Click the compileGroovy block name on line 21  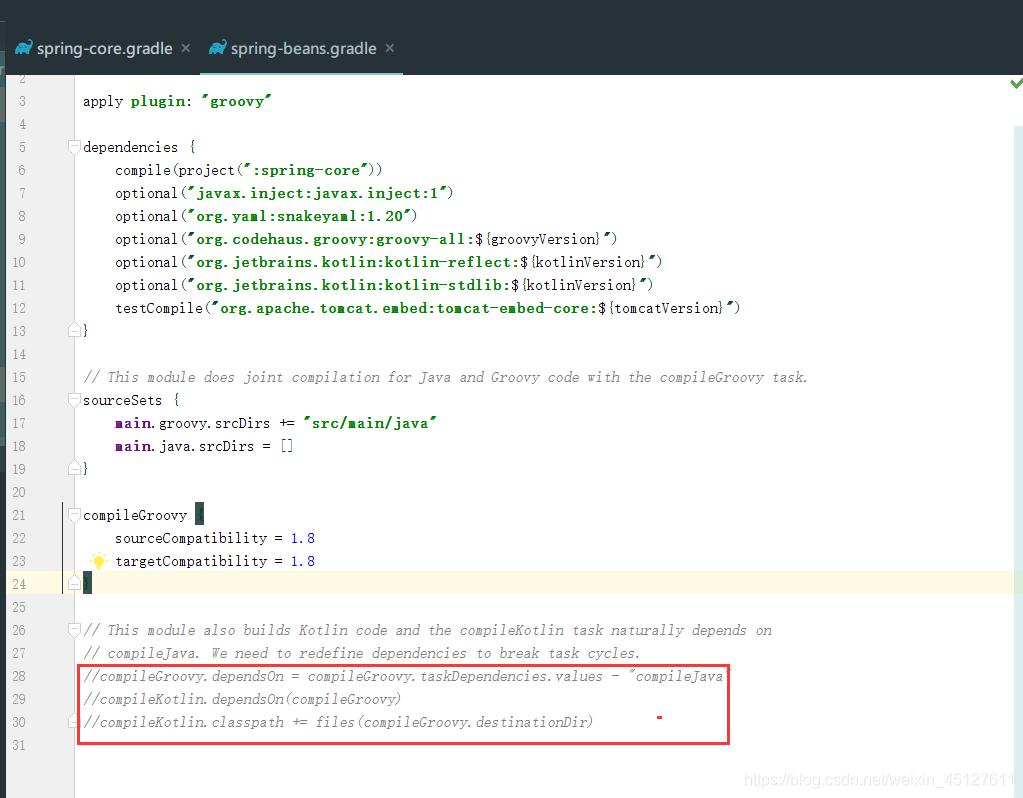[135, 515]
